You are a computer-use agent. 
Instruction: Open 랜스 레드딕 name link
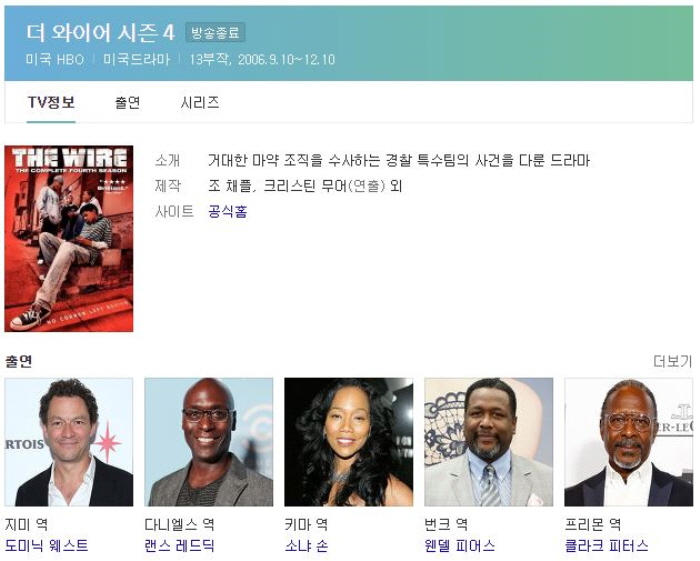[x=179, y=545]
